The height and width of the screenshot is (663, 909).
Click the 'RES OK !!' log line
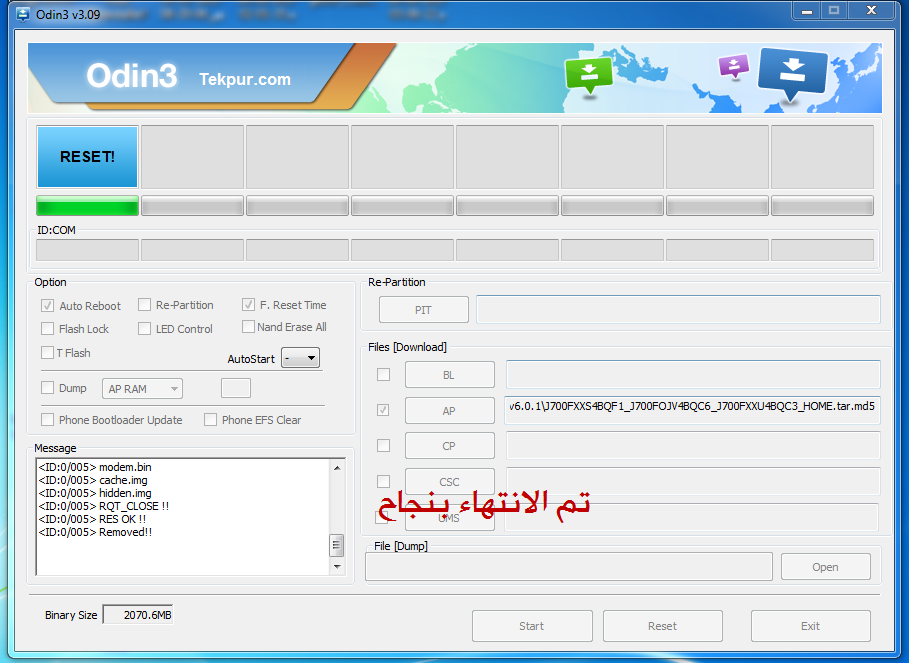(92, 519)
